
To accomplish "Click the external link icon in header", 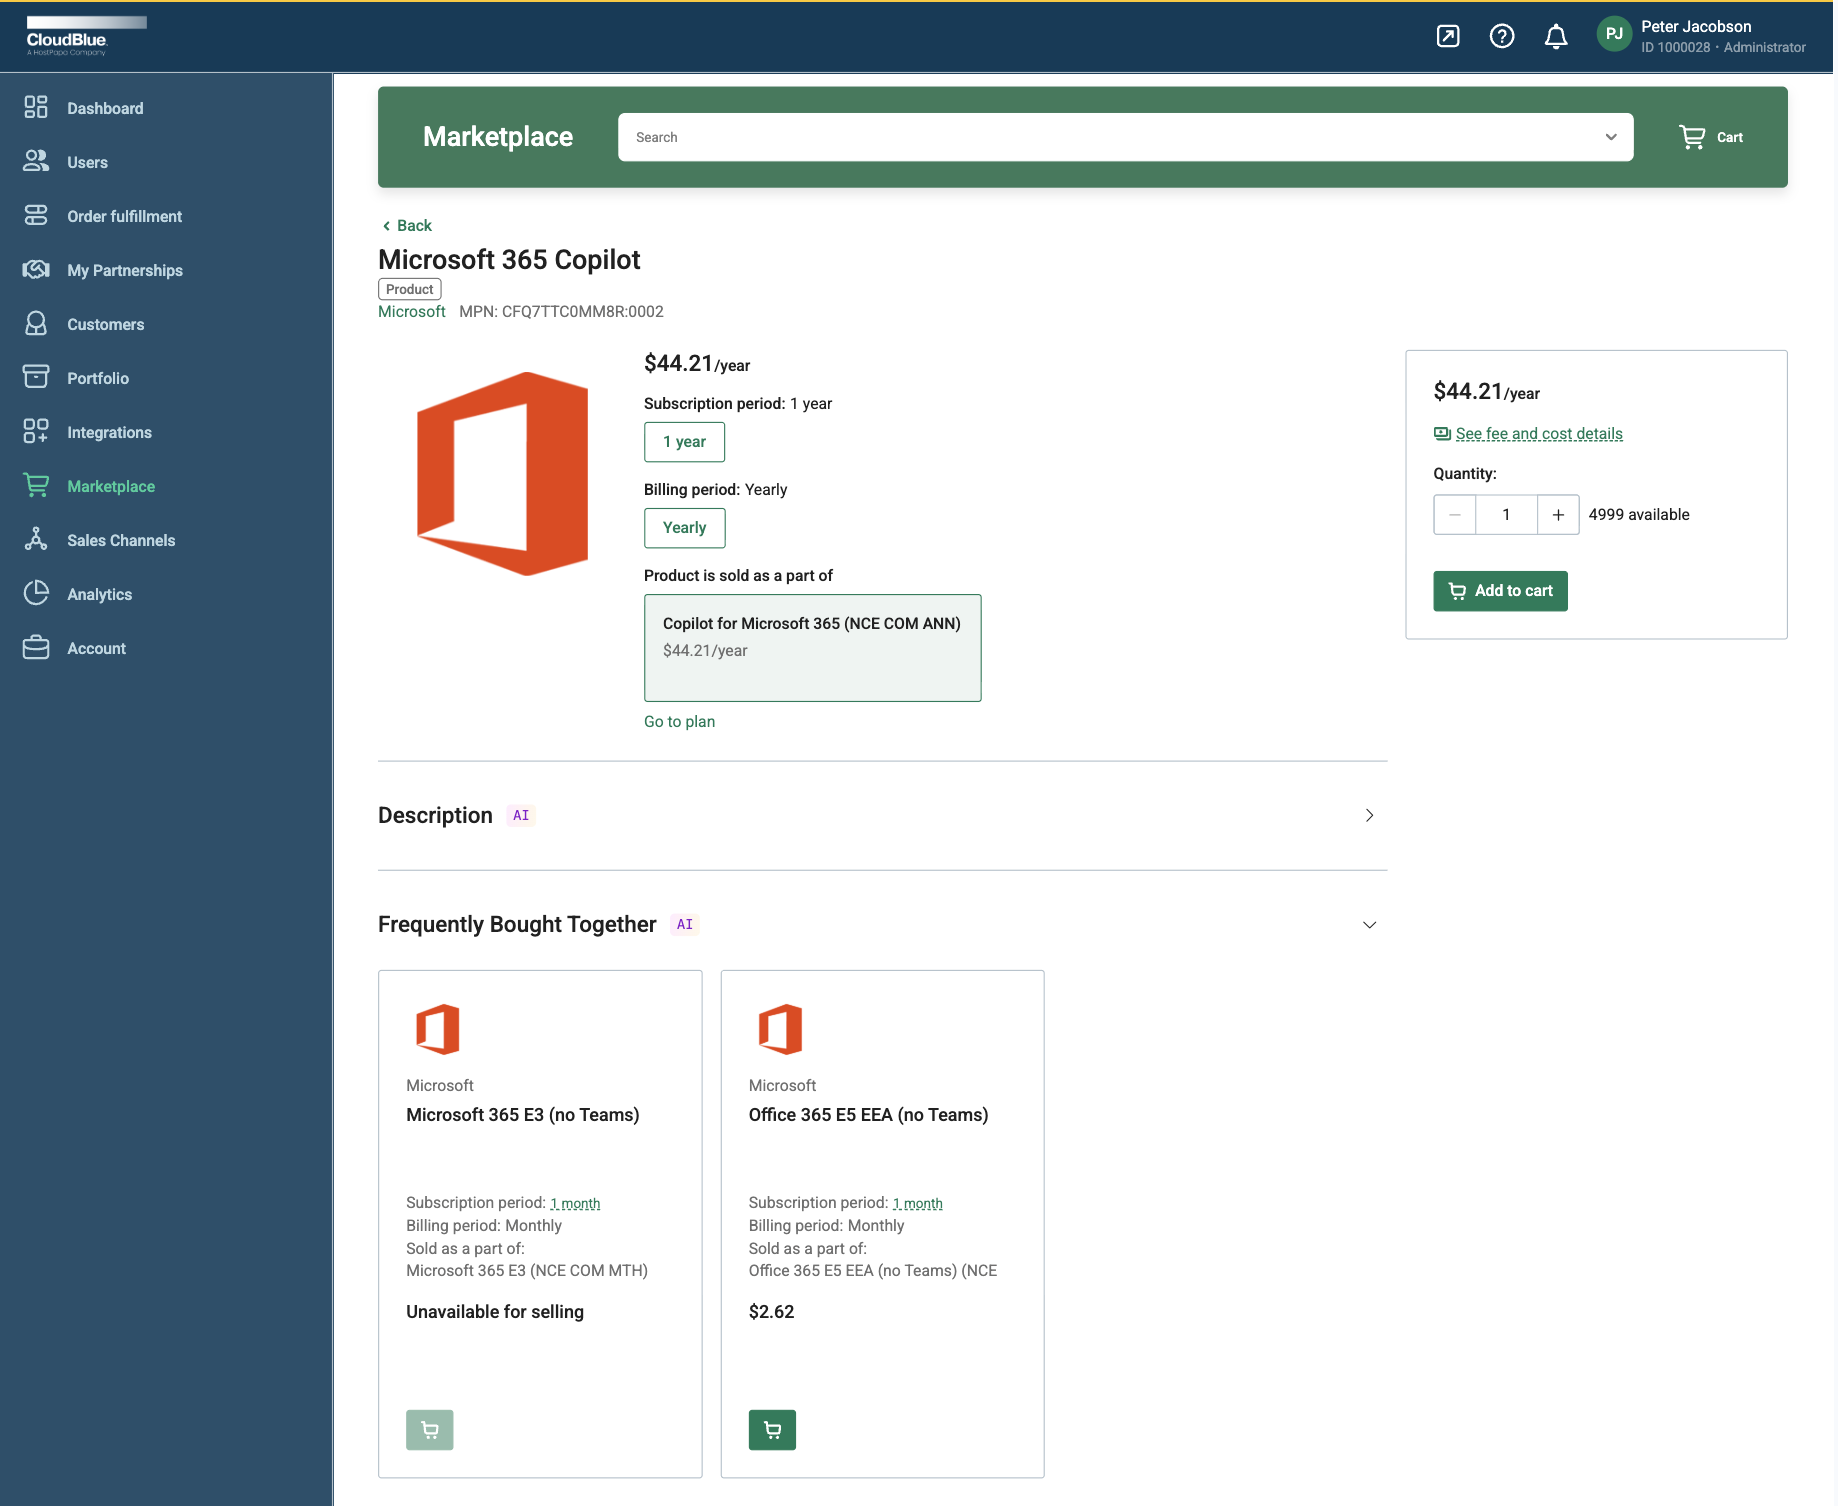I will pos(1447,37).
